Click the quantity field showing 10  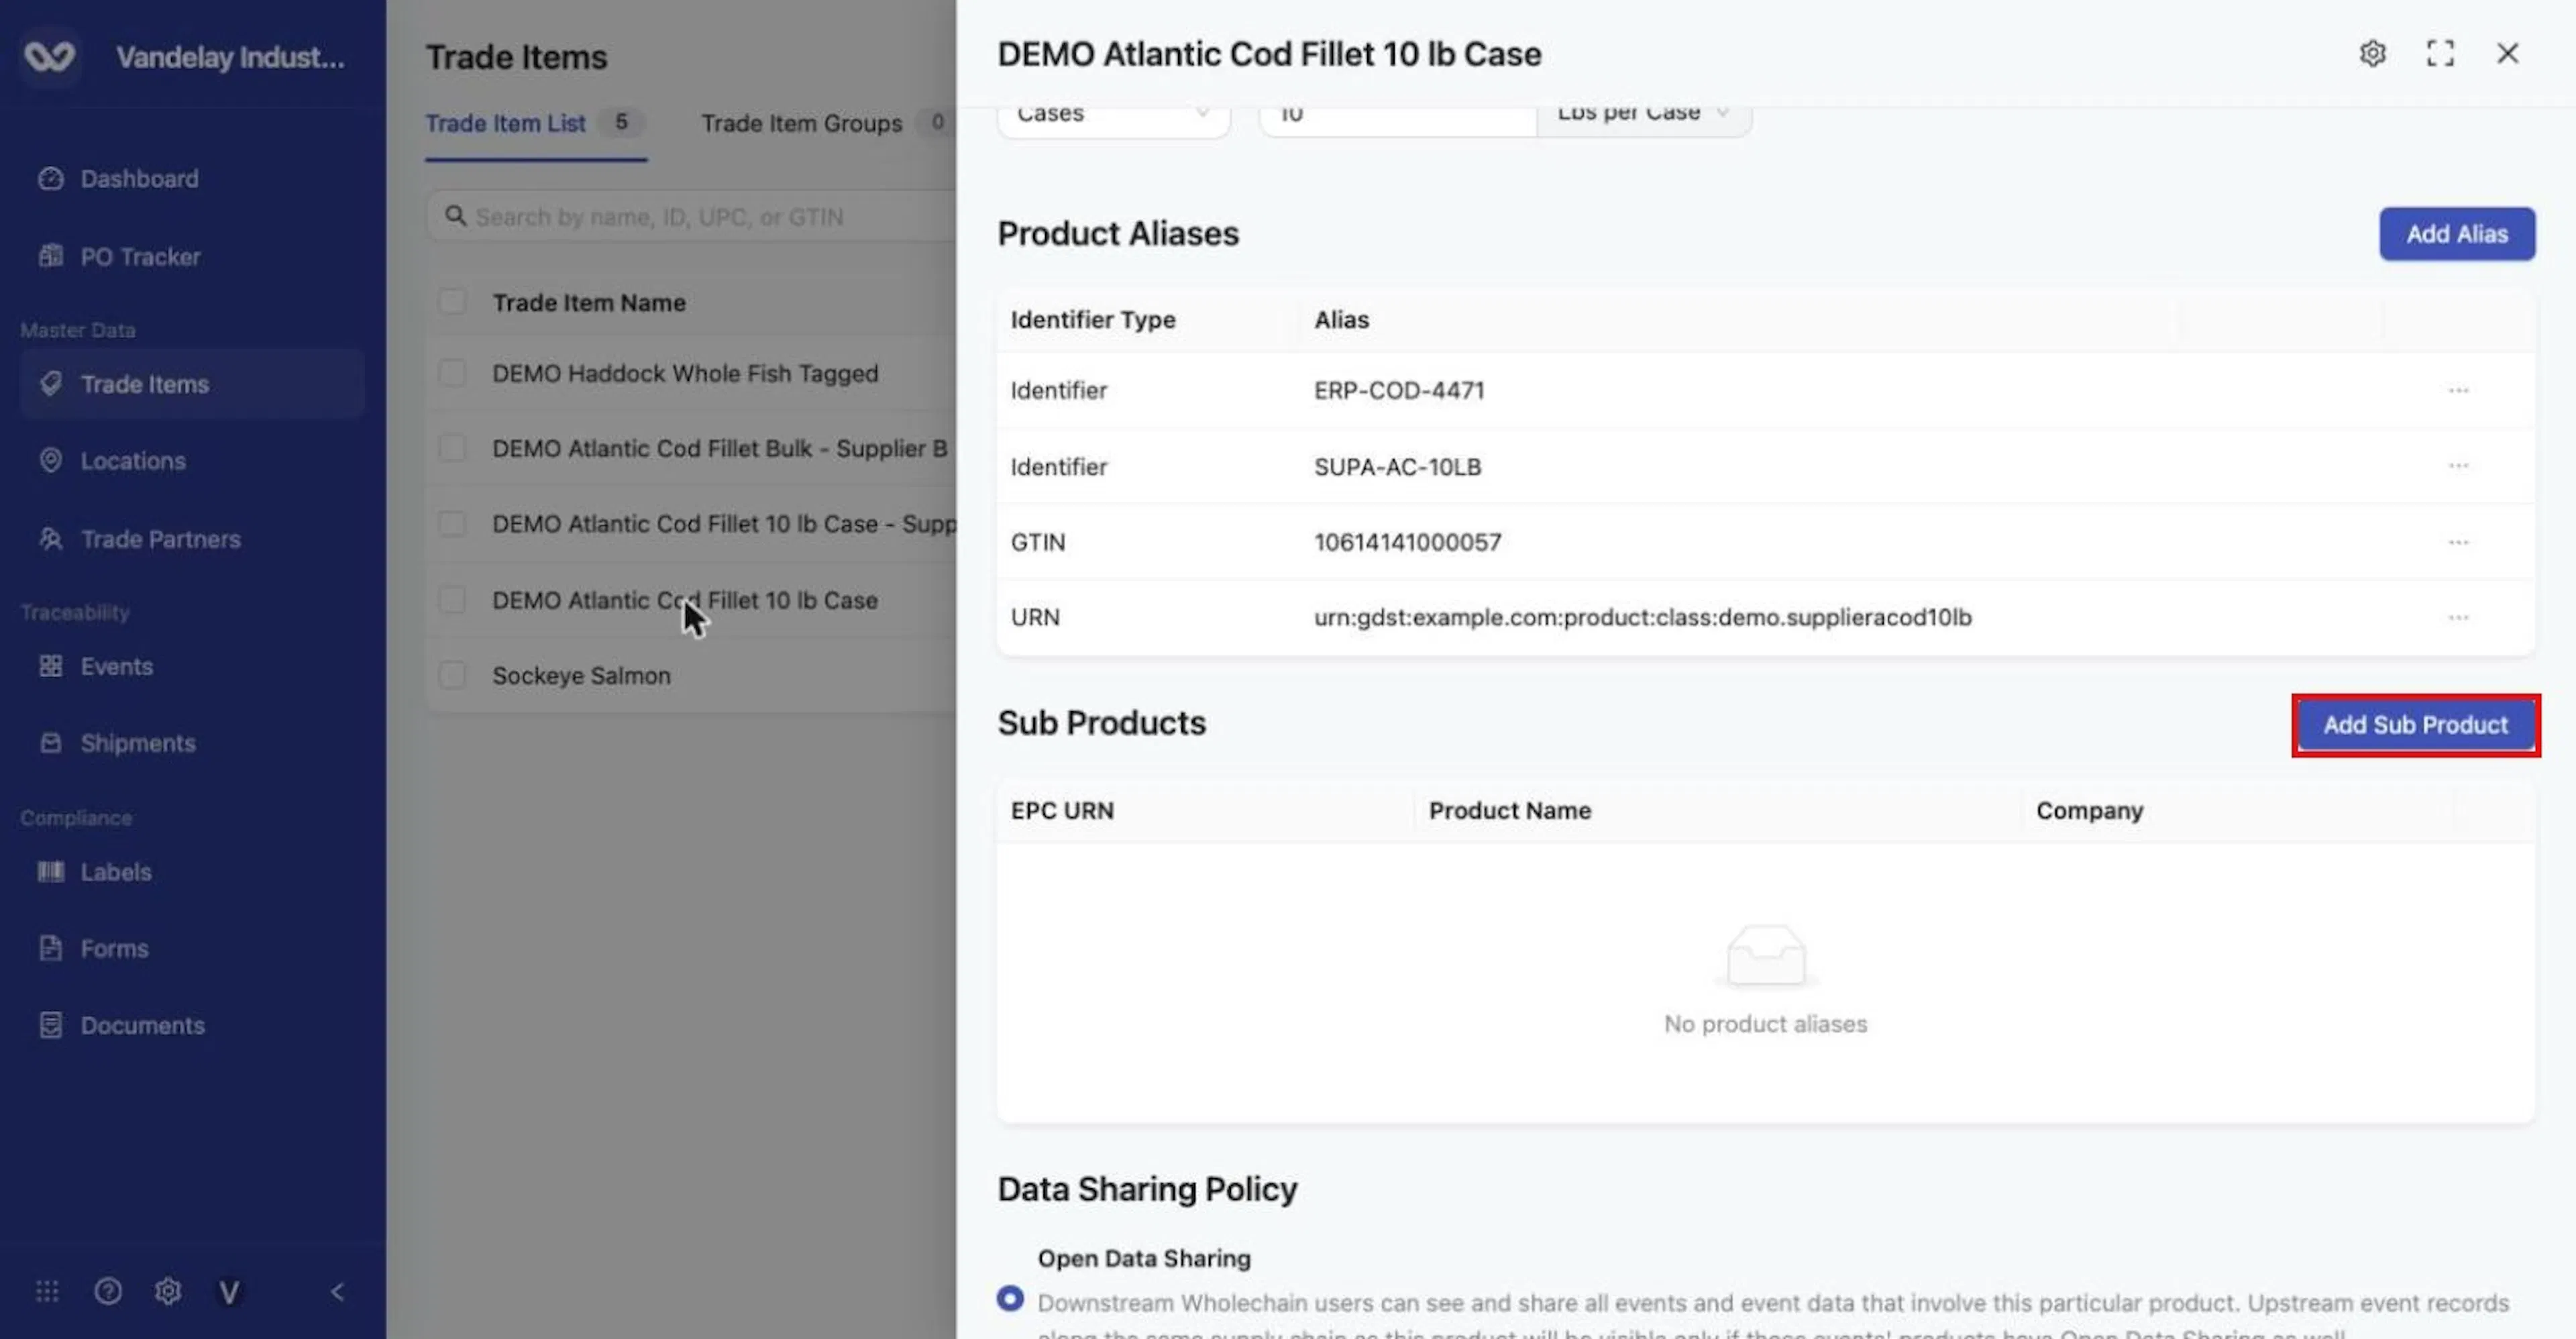pyautogui.click(x=1397, y=116)
